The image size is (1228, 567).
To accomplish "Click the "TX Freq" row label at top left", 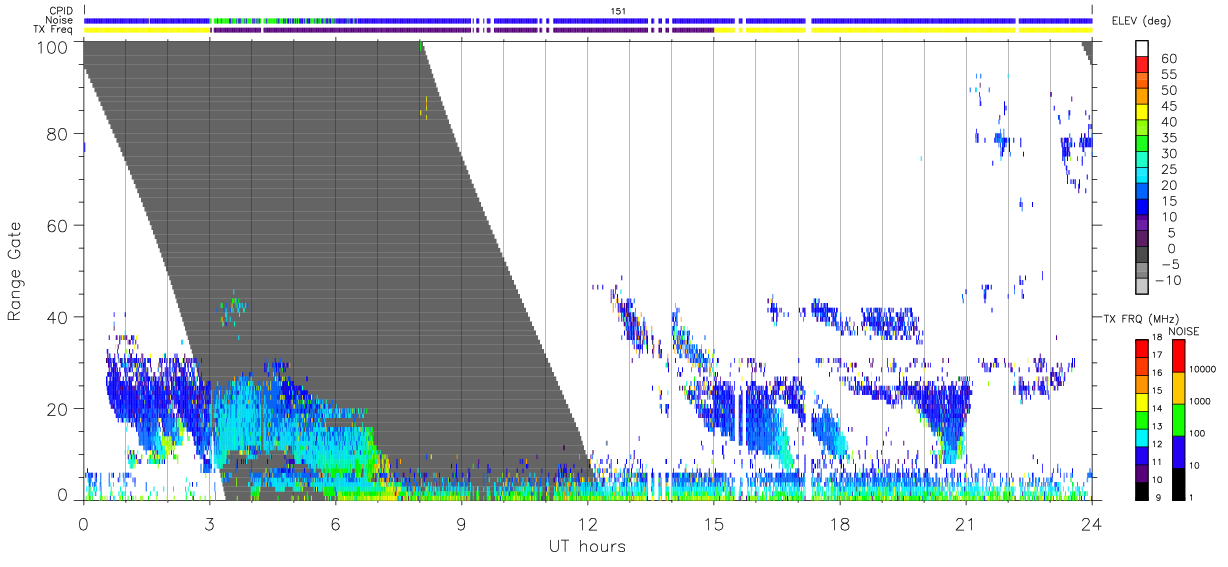I will tap(52, 30).
